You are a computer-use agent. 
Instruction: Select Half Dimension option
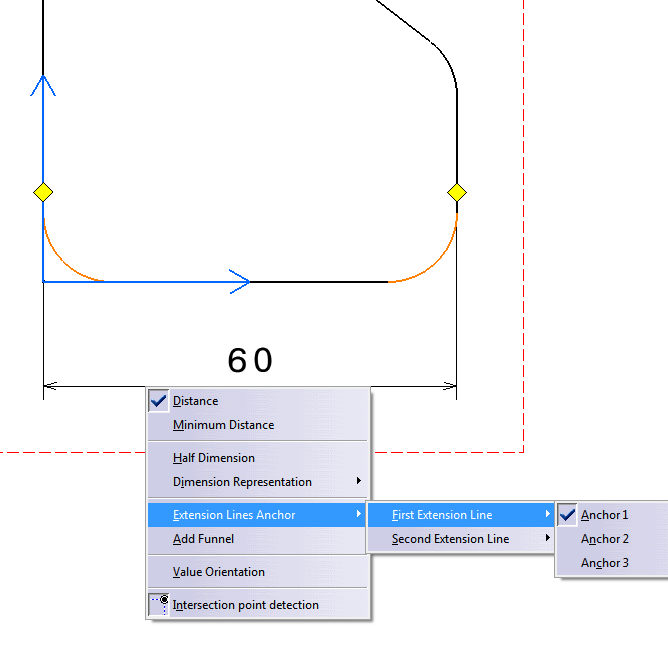(257, 458)
